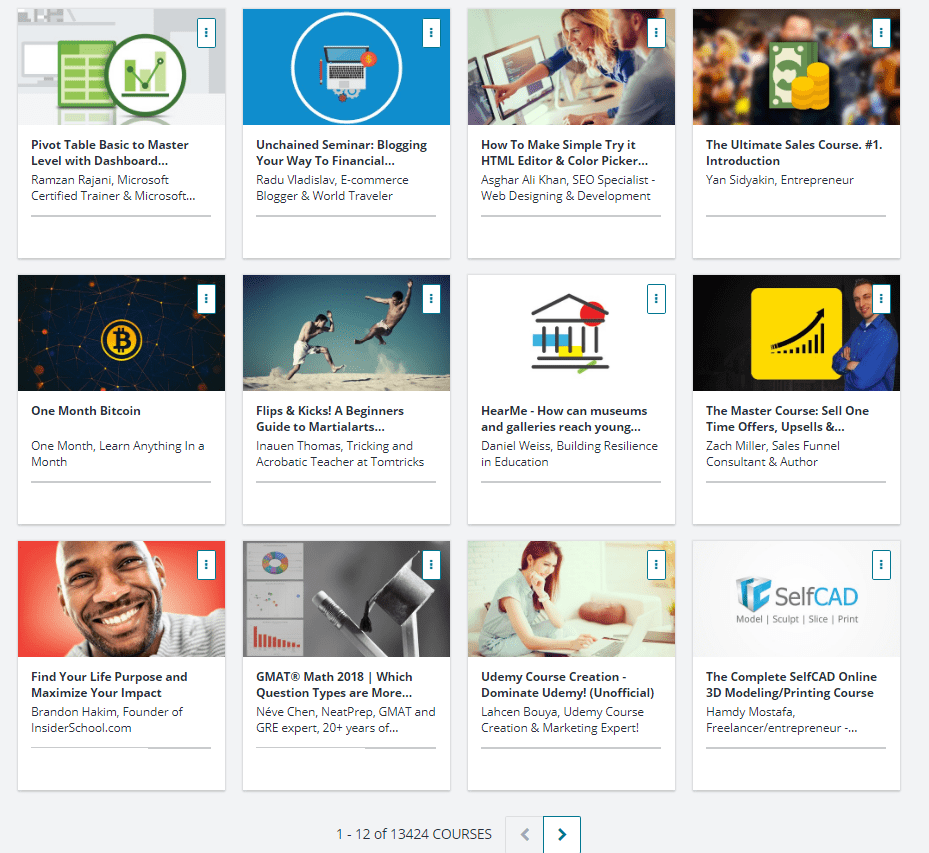Open GMAT Math 2018 course title
The image size is (929, 853).
point(334,684)
